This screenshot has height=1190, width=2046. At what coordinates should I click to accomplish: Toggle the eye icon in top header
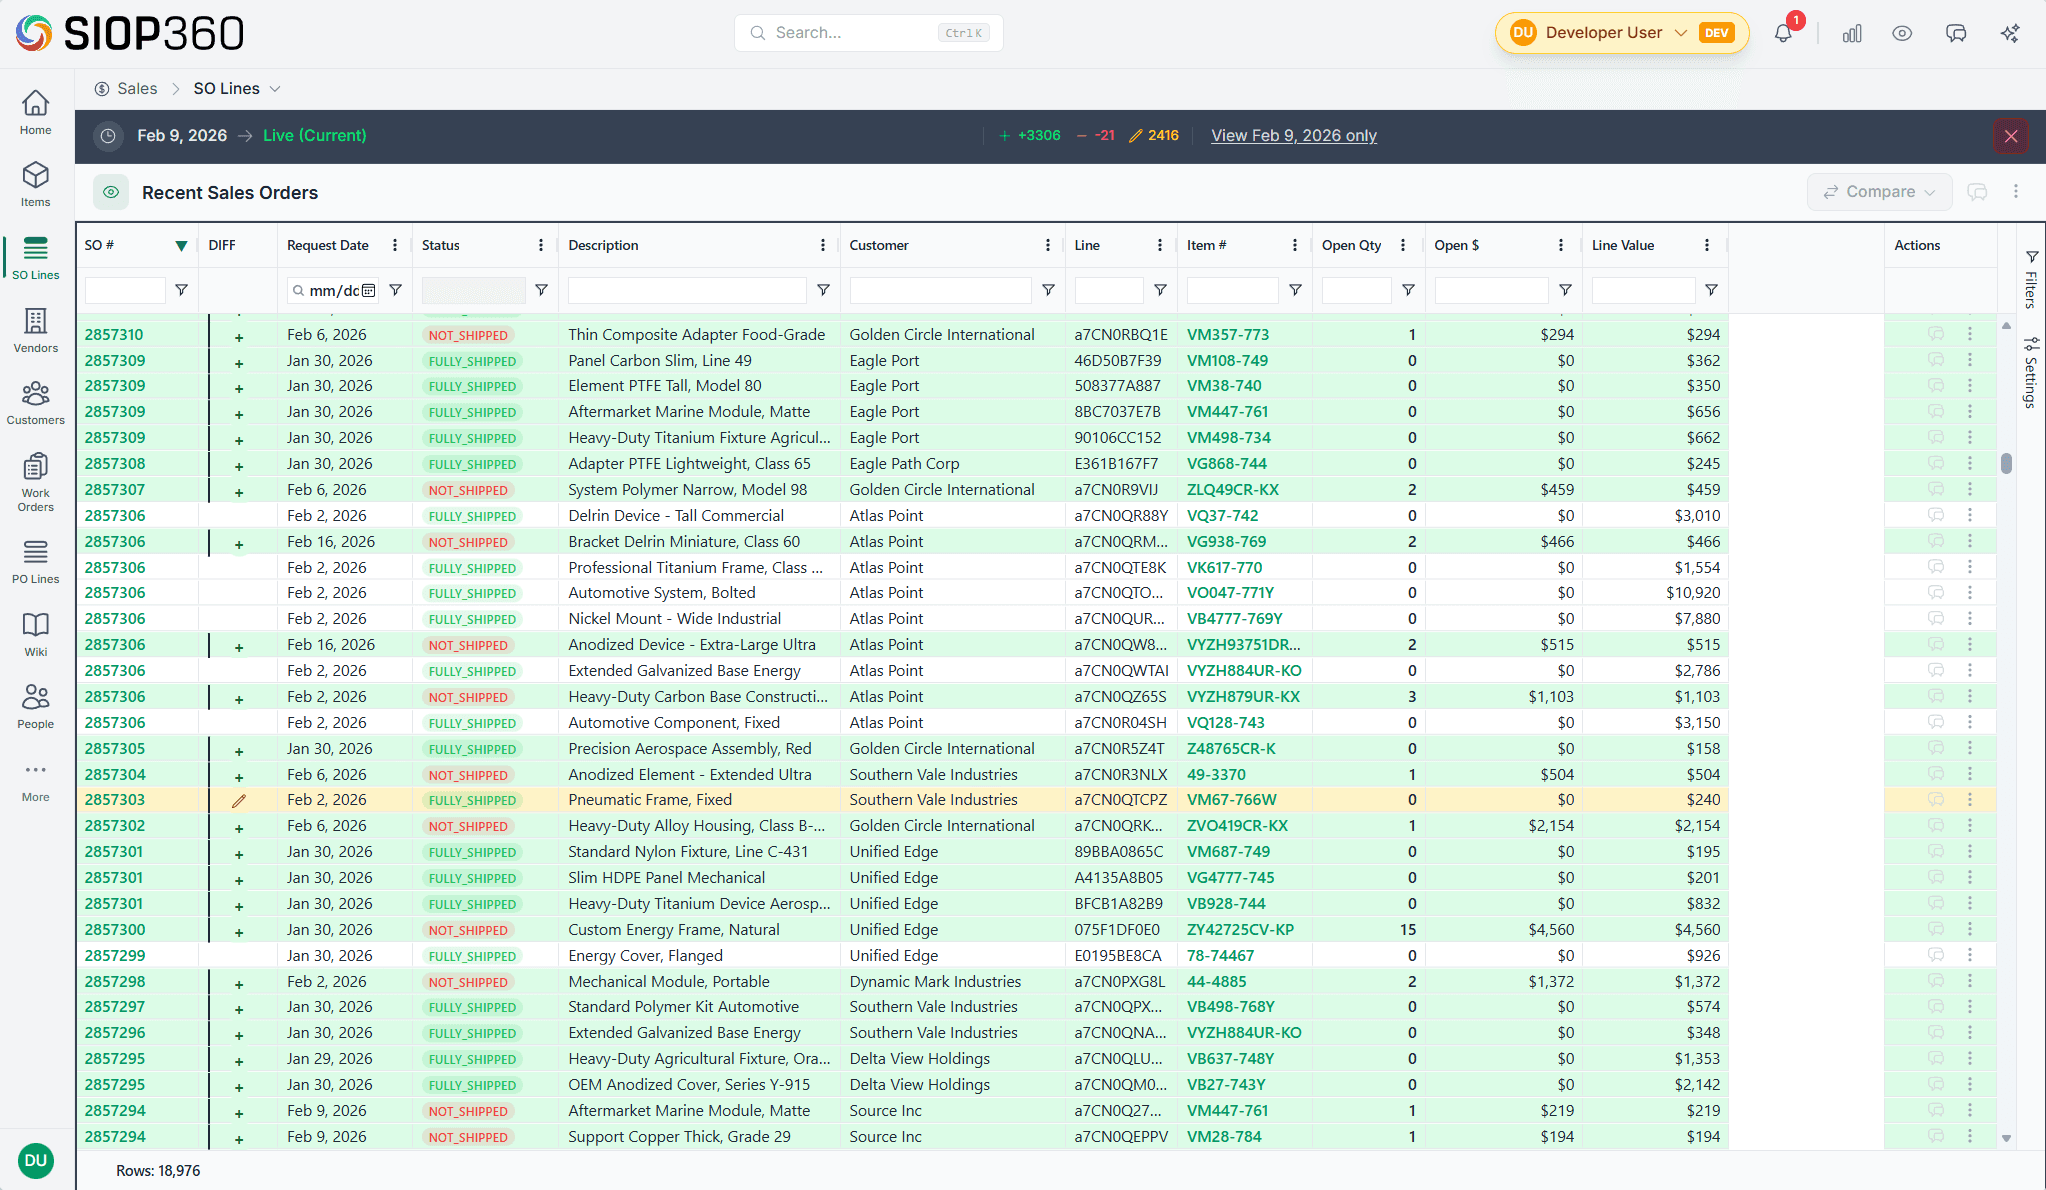(x=1902, y=33)
